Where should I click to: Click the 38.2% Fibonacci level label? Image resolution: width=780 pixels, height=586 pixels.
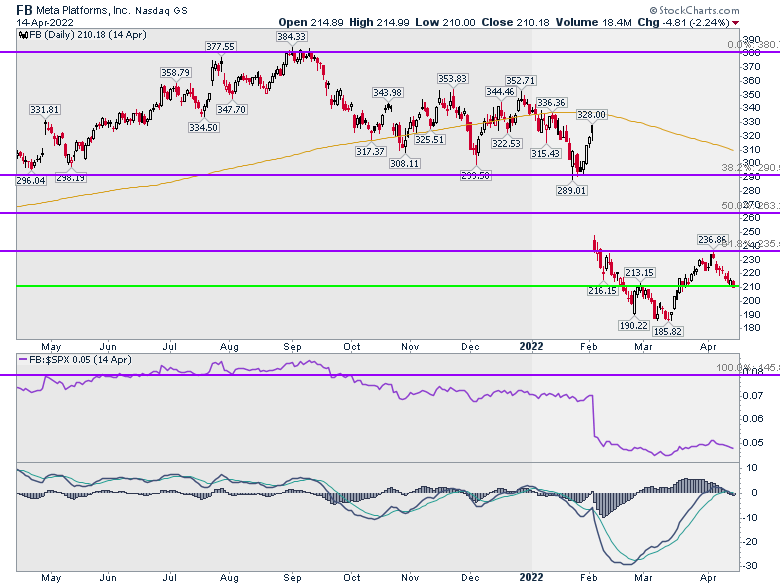point(751,168)
